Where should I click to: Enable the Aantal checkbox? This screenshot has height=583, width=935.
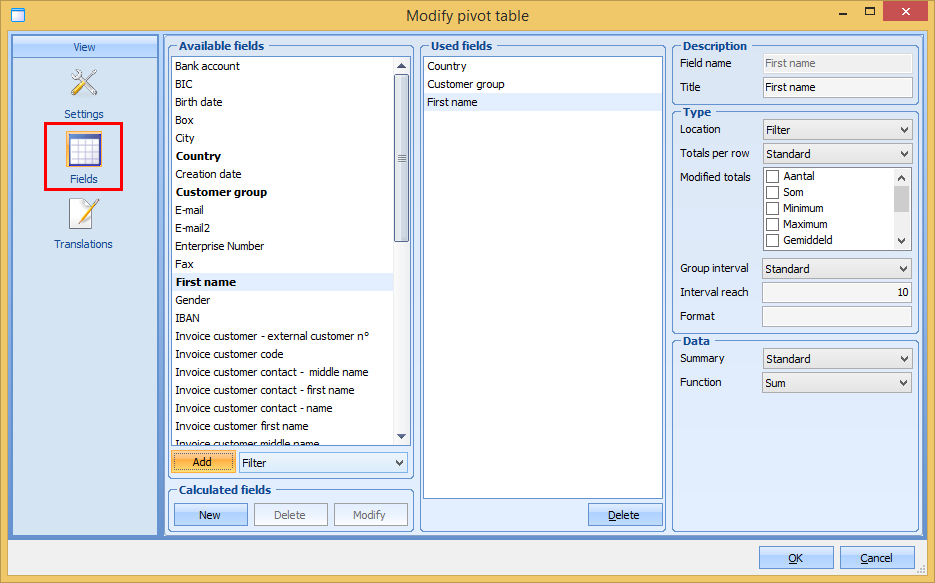point(772,177)
